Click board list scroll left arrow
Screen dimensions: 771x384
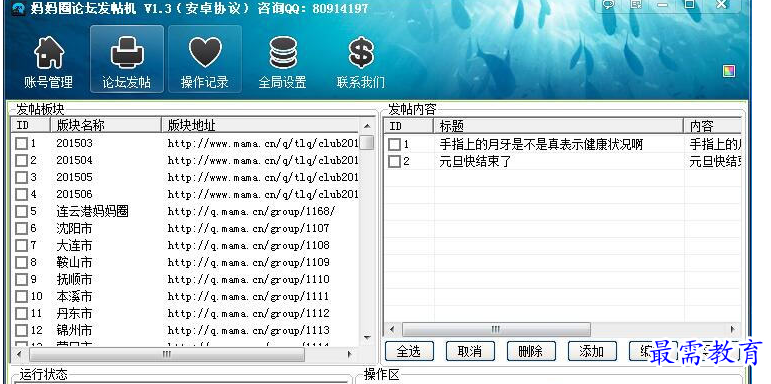pos(19,354)
